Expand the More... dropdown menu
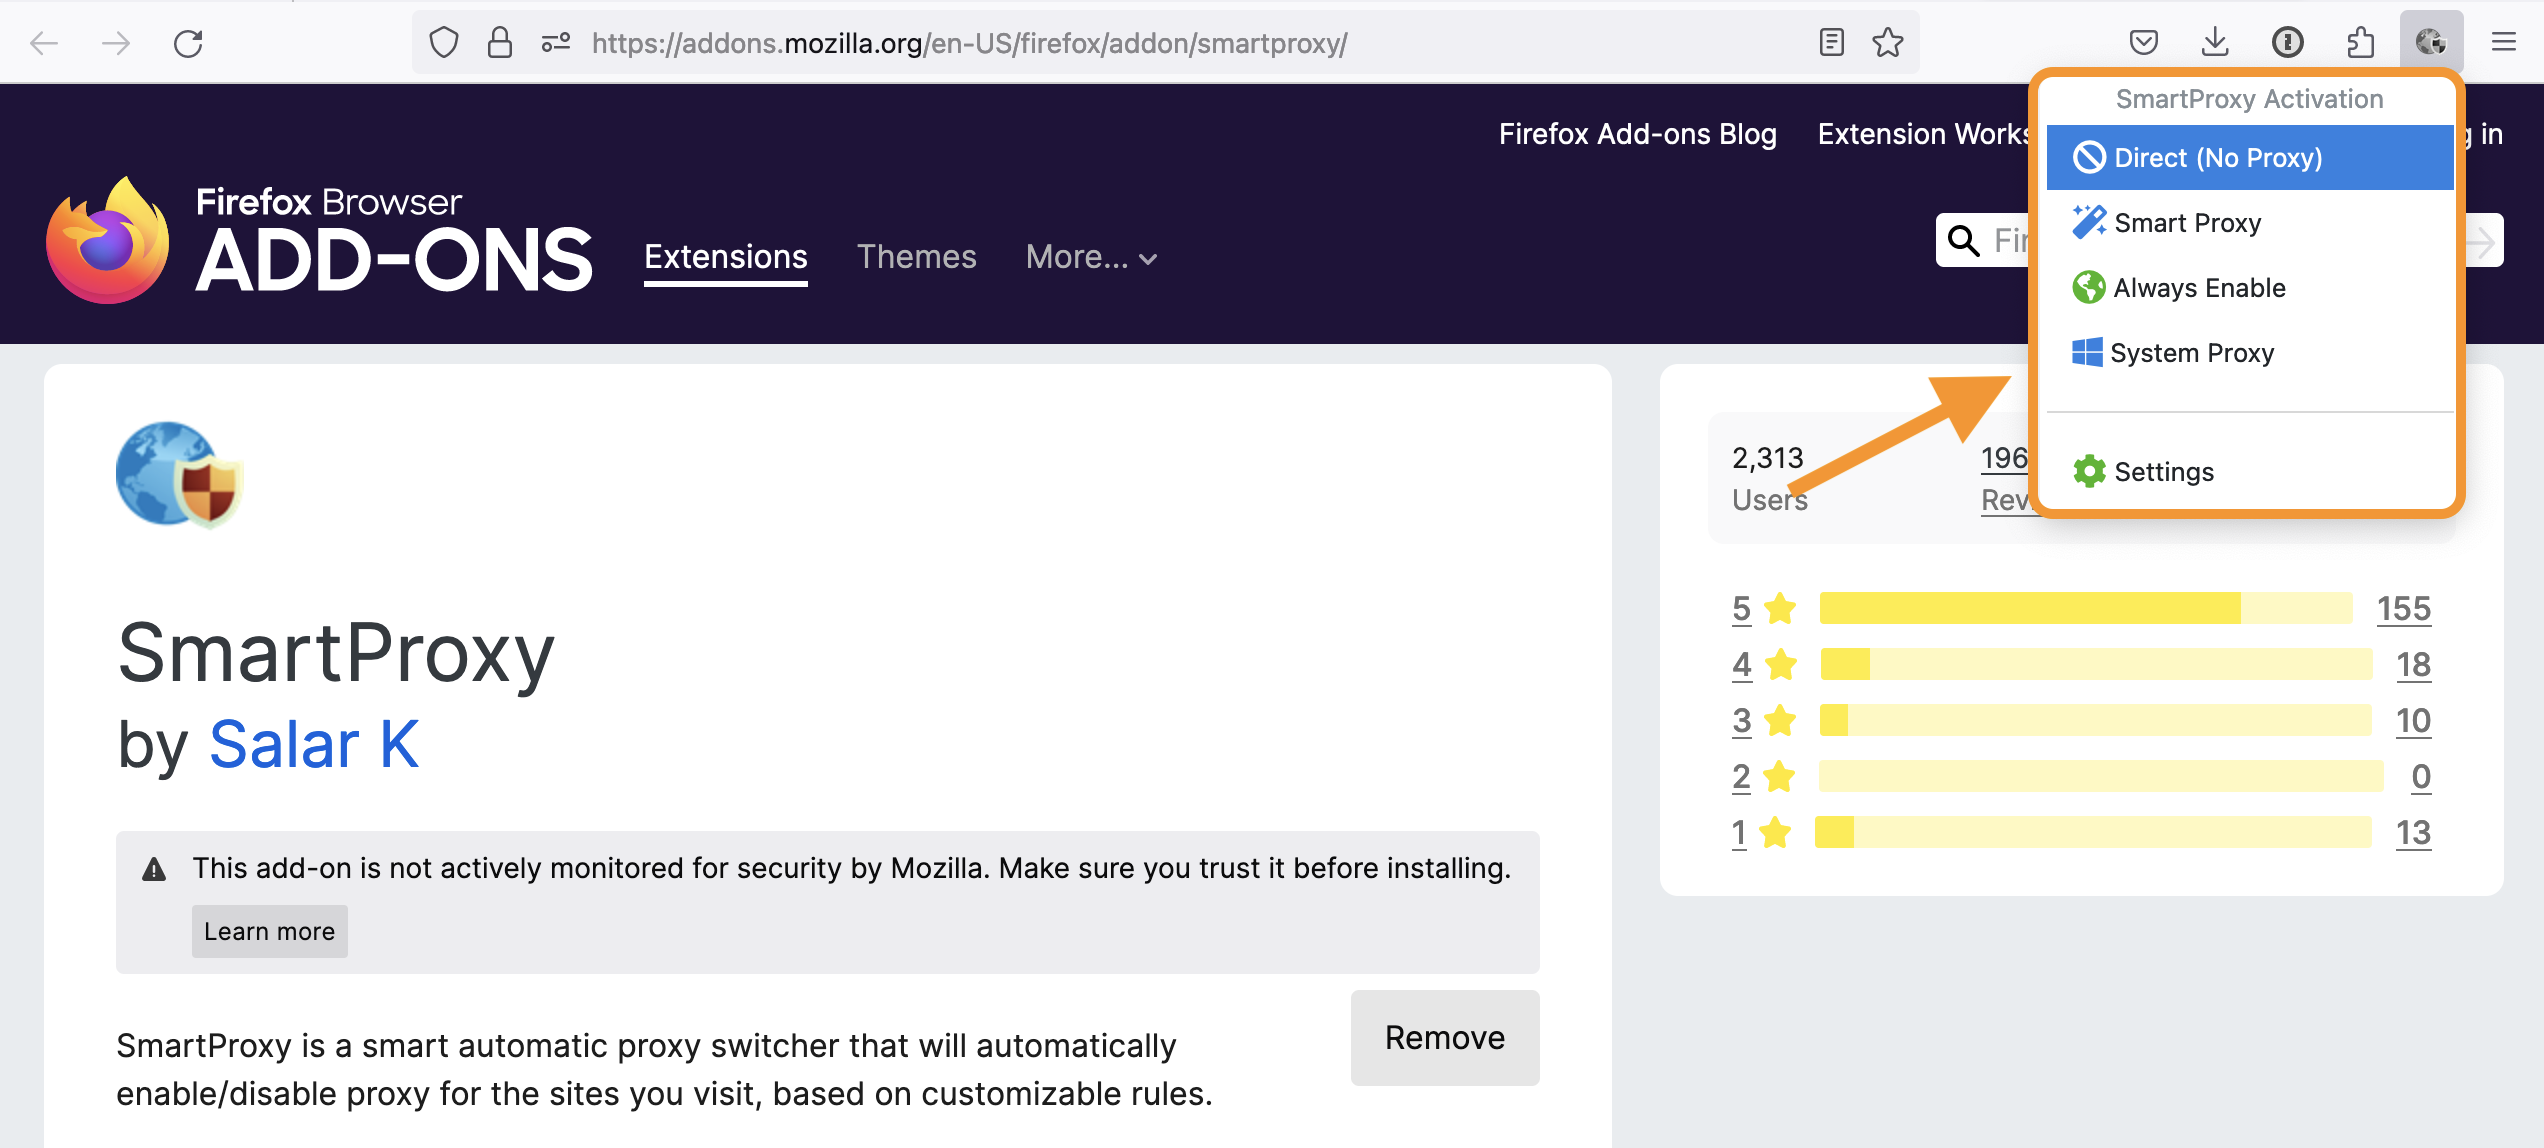 tap(1091, 257)
